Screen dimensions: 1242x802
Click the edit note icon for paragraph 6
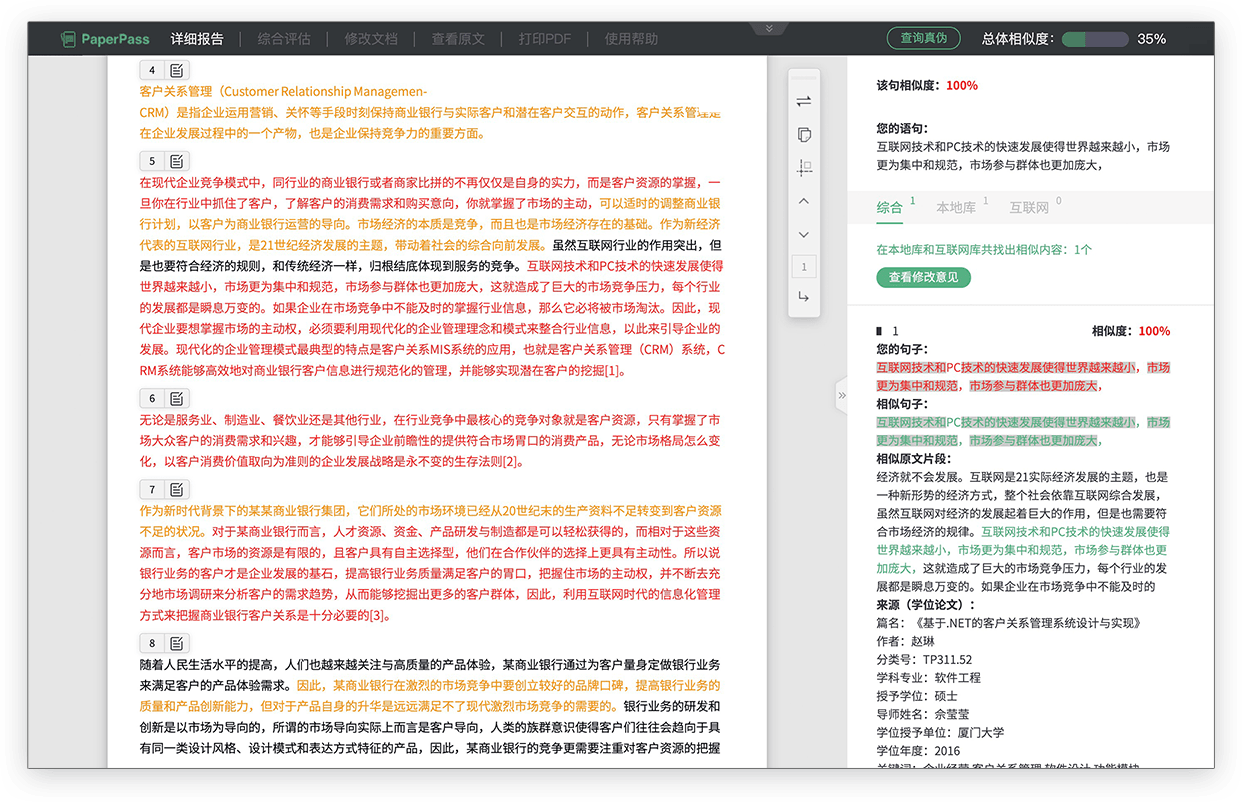[177, 398]
